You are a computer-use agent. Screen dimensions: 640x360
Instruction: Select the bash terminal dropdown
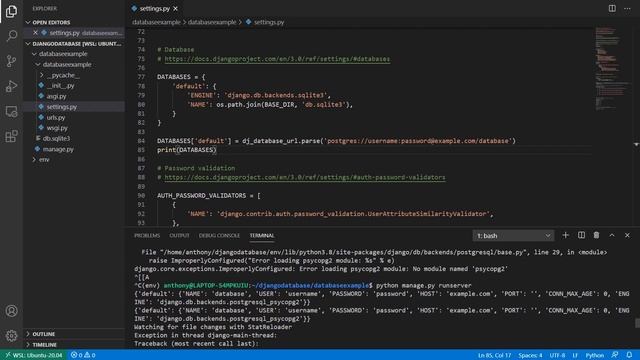513,236
